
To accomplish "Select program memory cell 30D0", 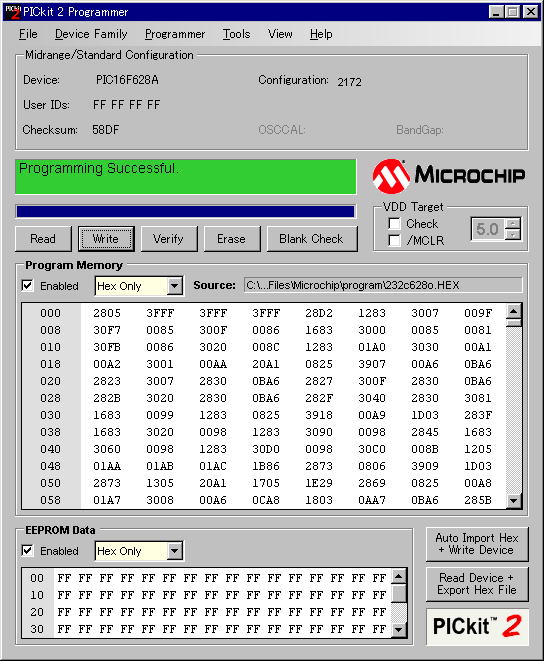I will point(266,449).
